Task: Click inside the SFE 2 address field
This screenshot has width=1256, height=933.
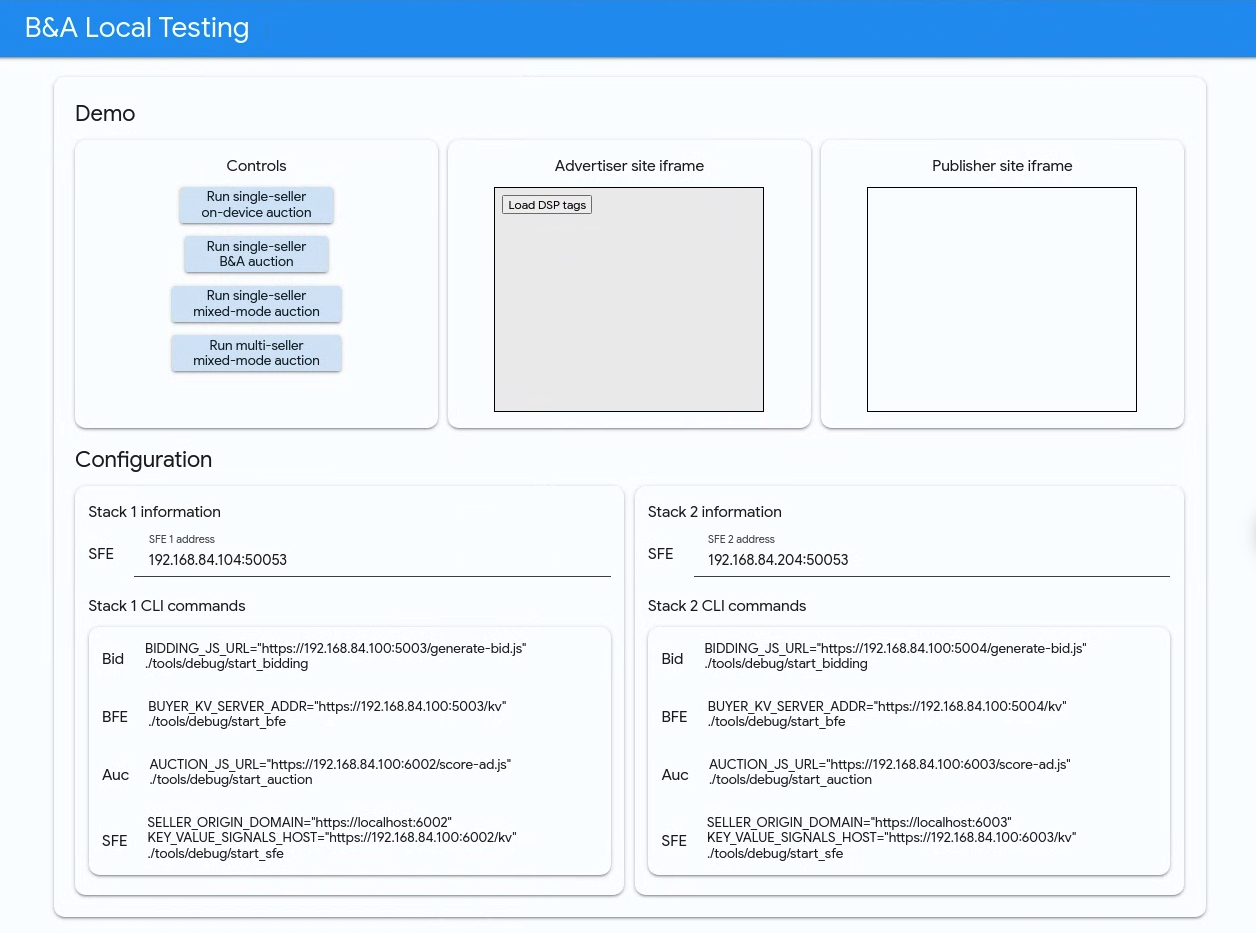Action: (932, 560)
